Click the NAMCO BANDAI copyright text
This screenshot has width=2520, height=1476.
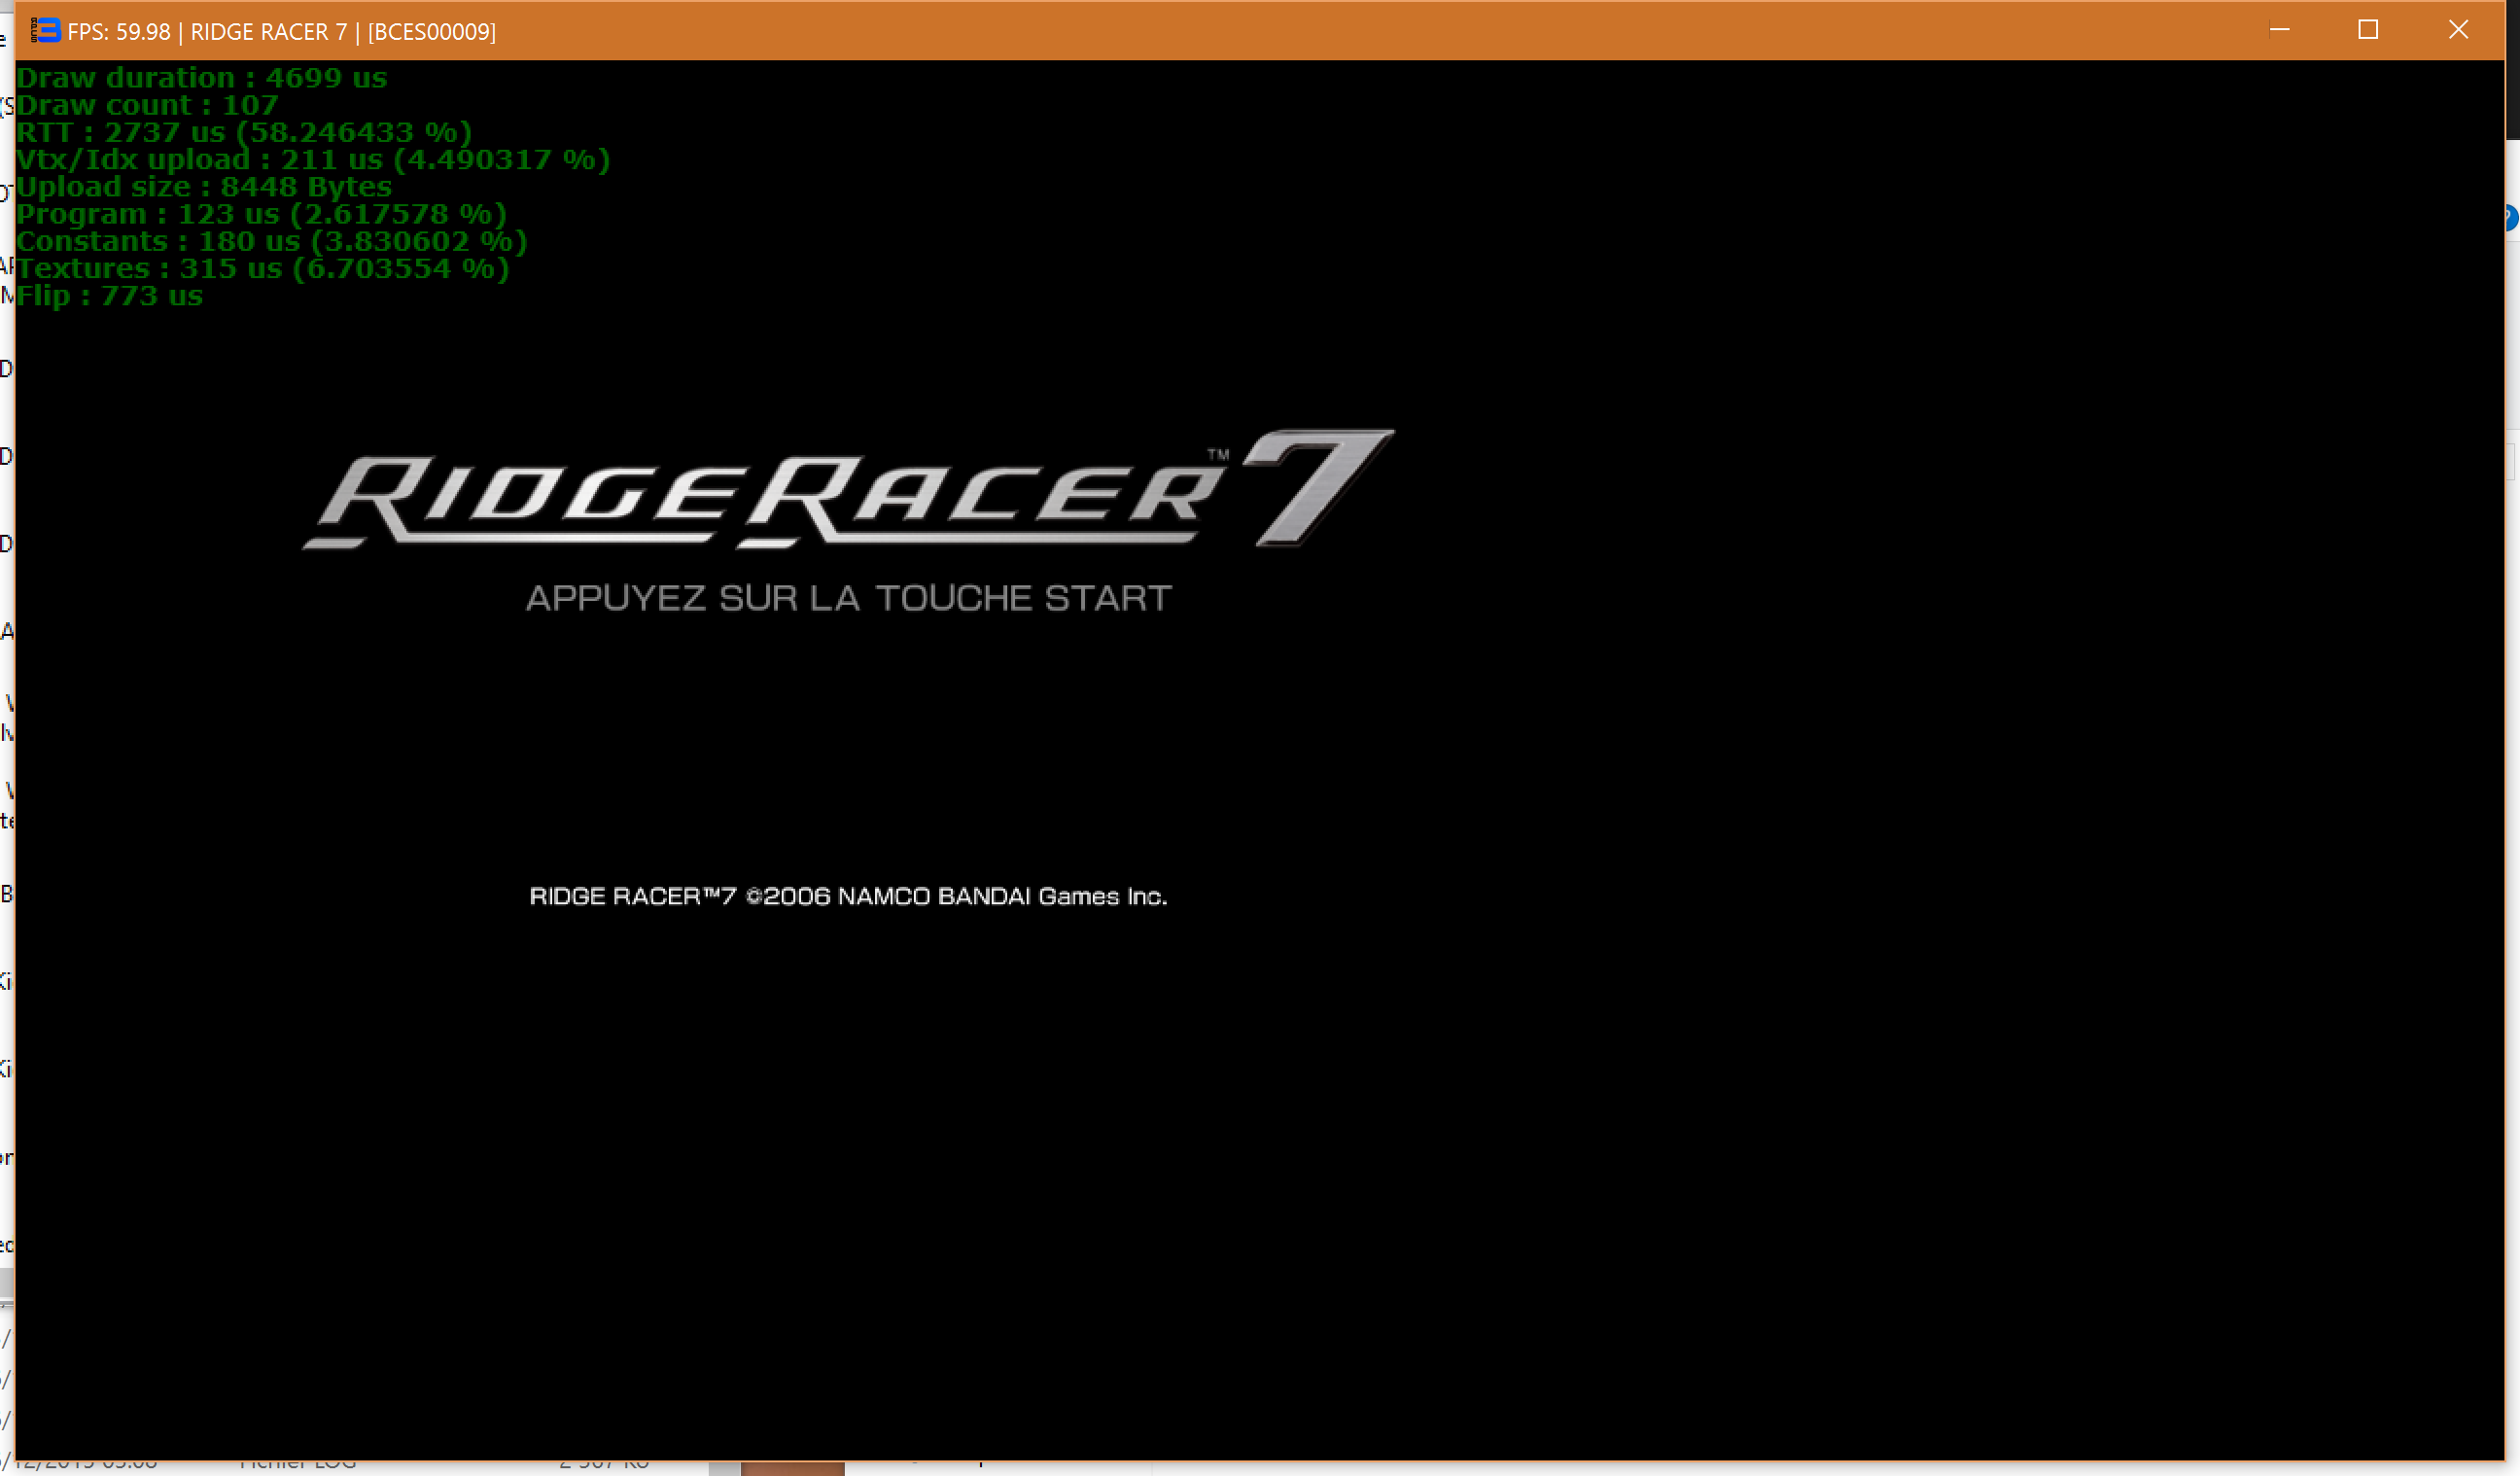pyautogui.click(x=848, y=896)
